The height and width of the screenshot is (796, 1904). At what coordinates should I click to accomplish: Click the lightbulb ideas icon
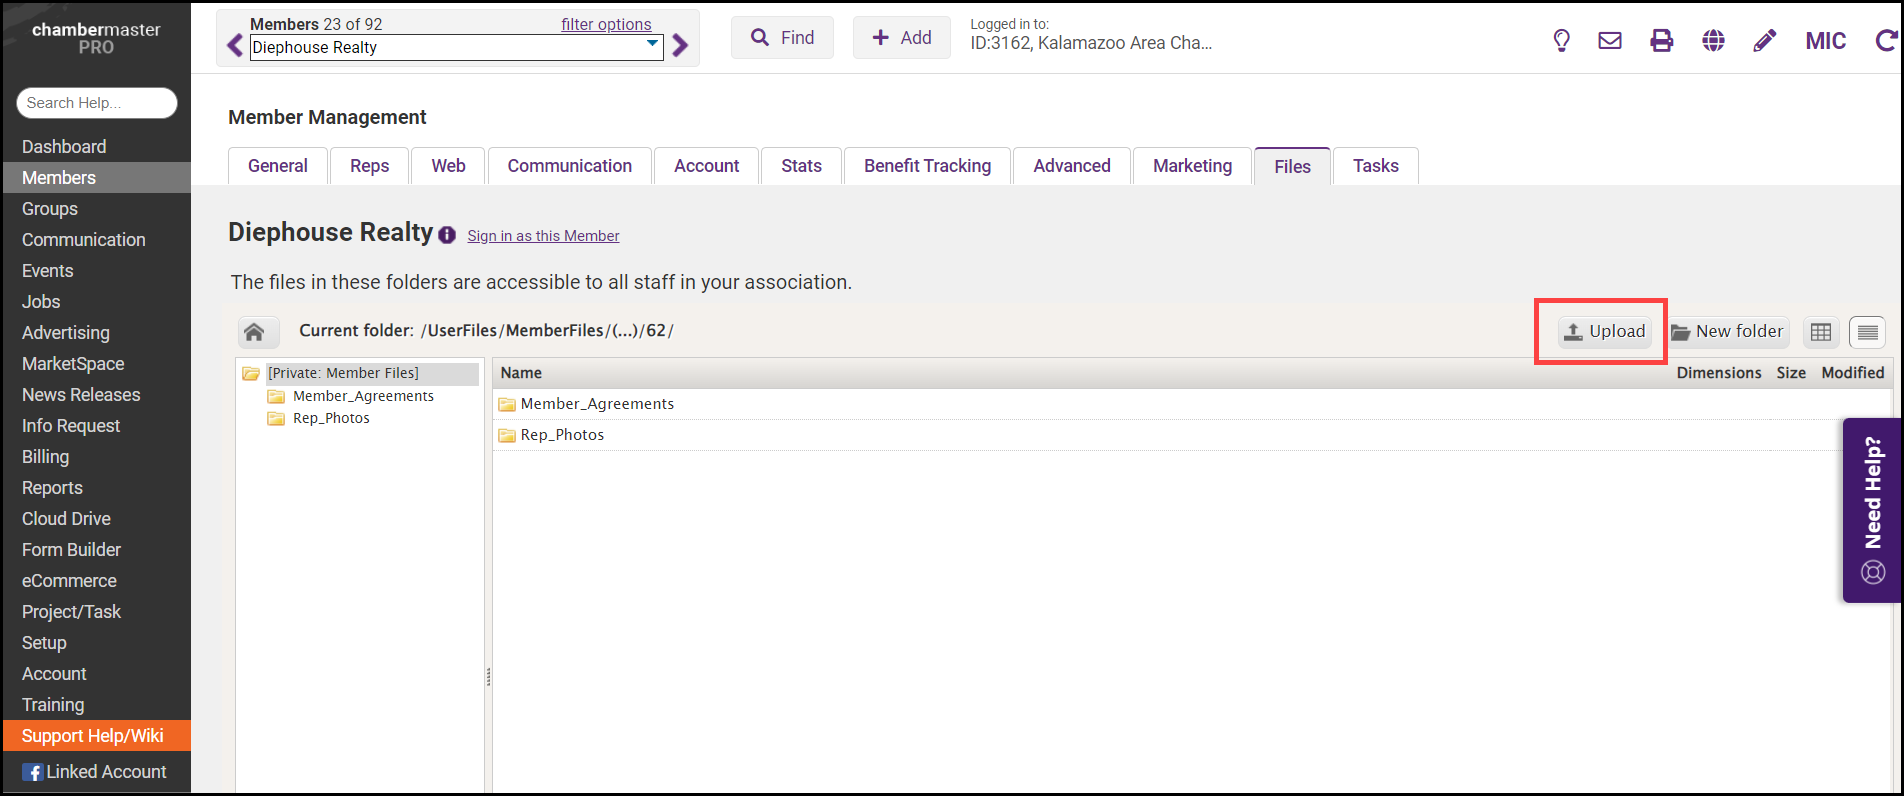click(x=1561, y=41)
